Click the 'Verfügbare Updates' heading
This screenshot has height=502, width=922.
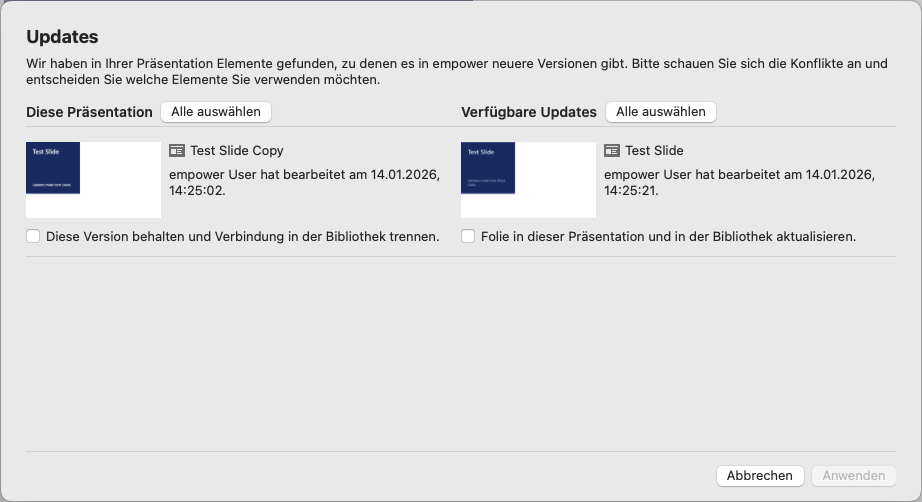pyautogui.click(x=529, y=112)
